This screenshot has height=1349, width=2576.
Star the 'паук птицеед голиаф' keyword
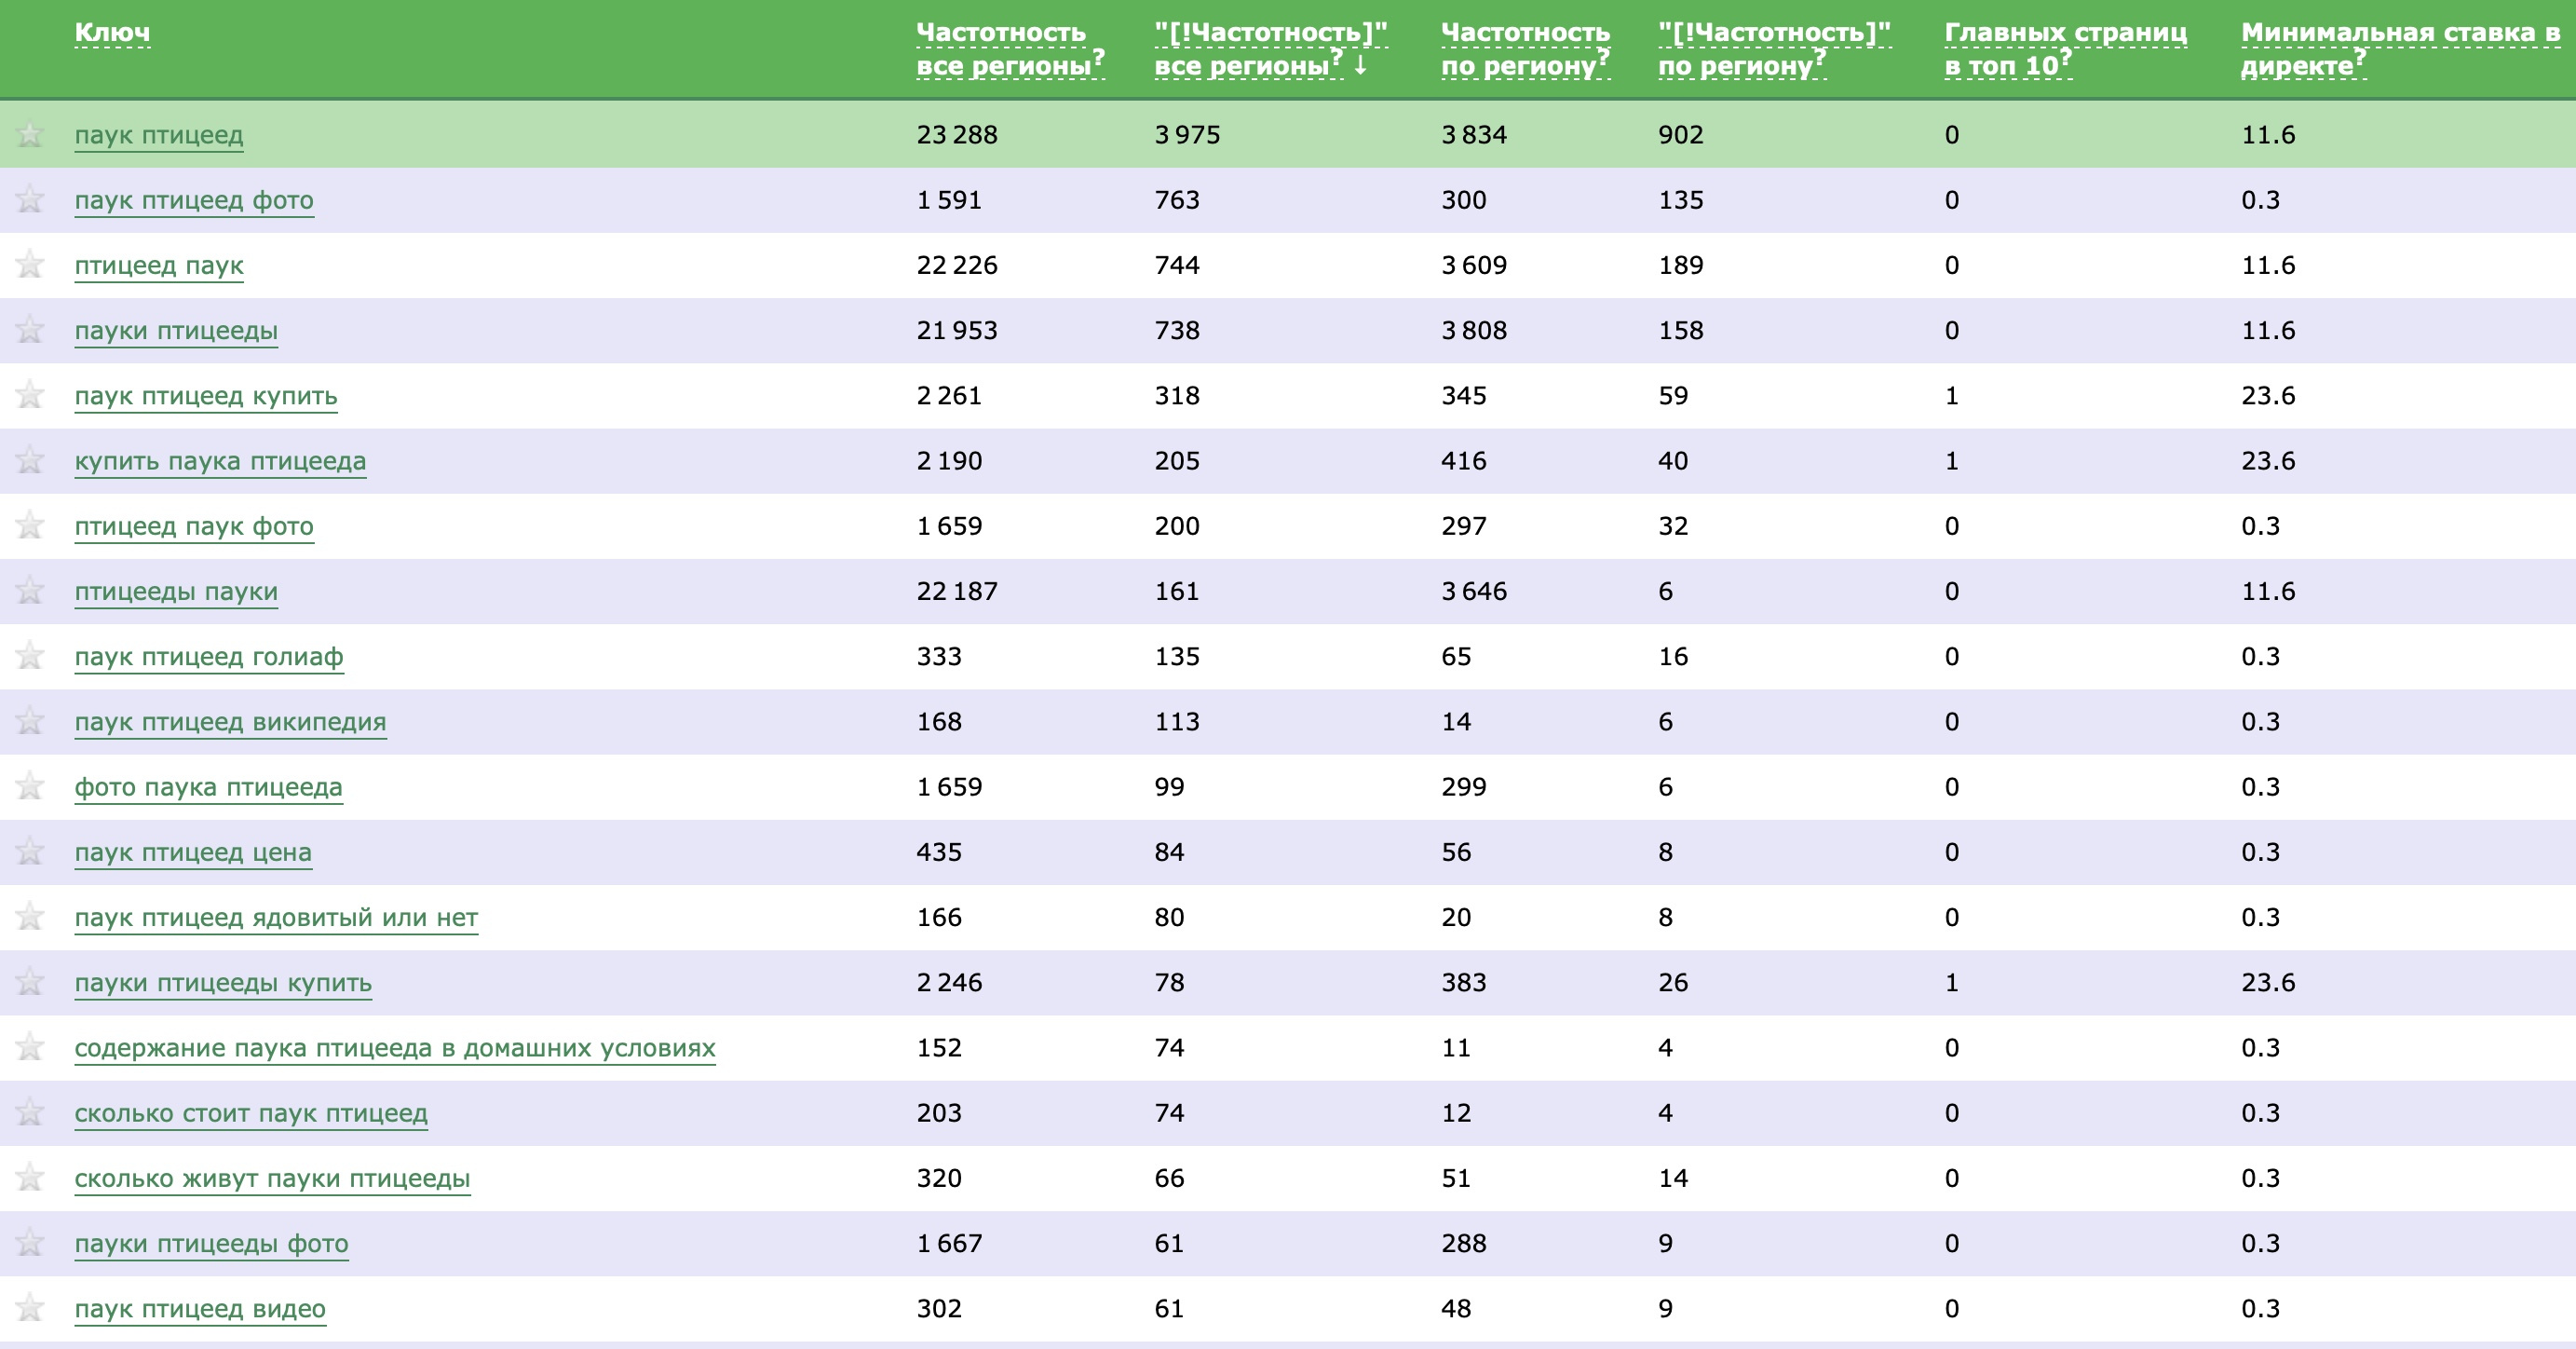(30, 656)
